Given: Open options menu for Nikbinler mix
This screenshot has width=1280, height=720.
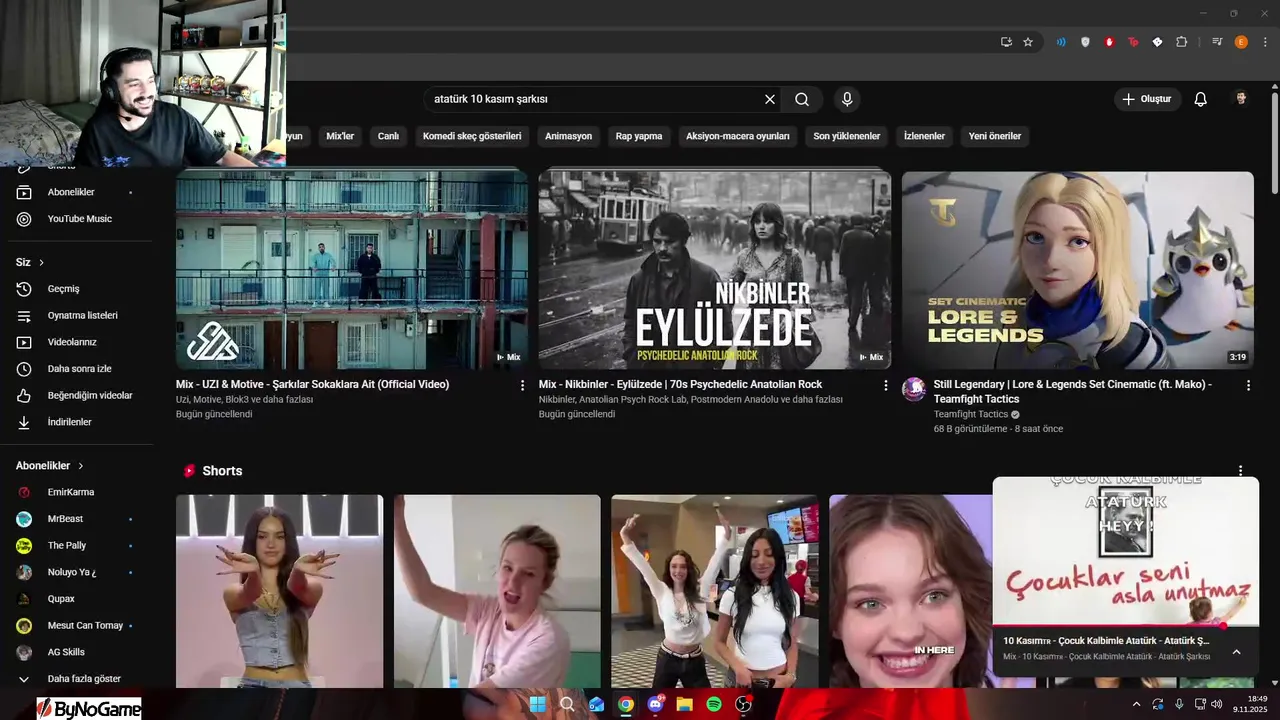Looking at the screenshot, I should [x=885, y=385].
